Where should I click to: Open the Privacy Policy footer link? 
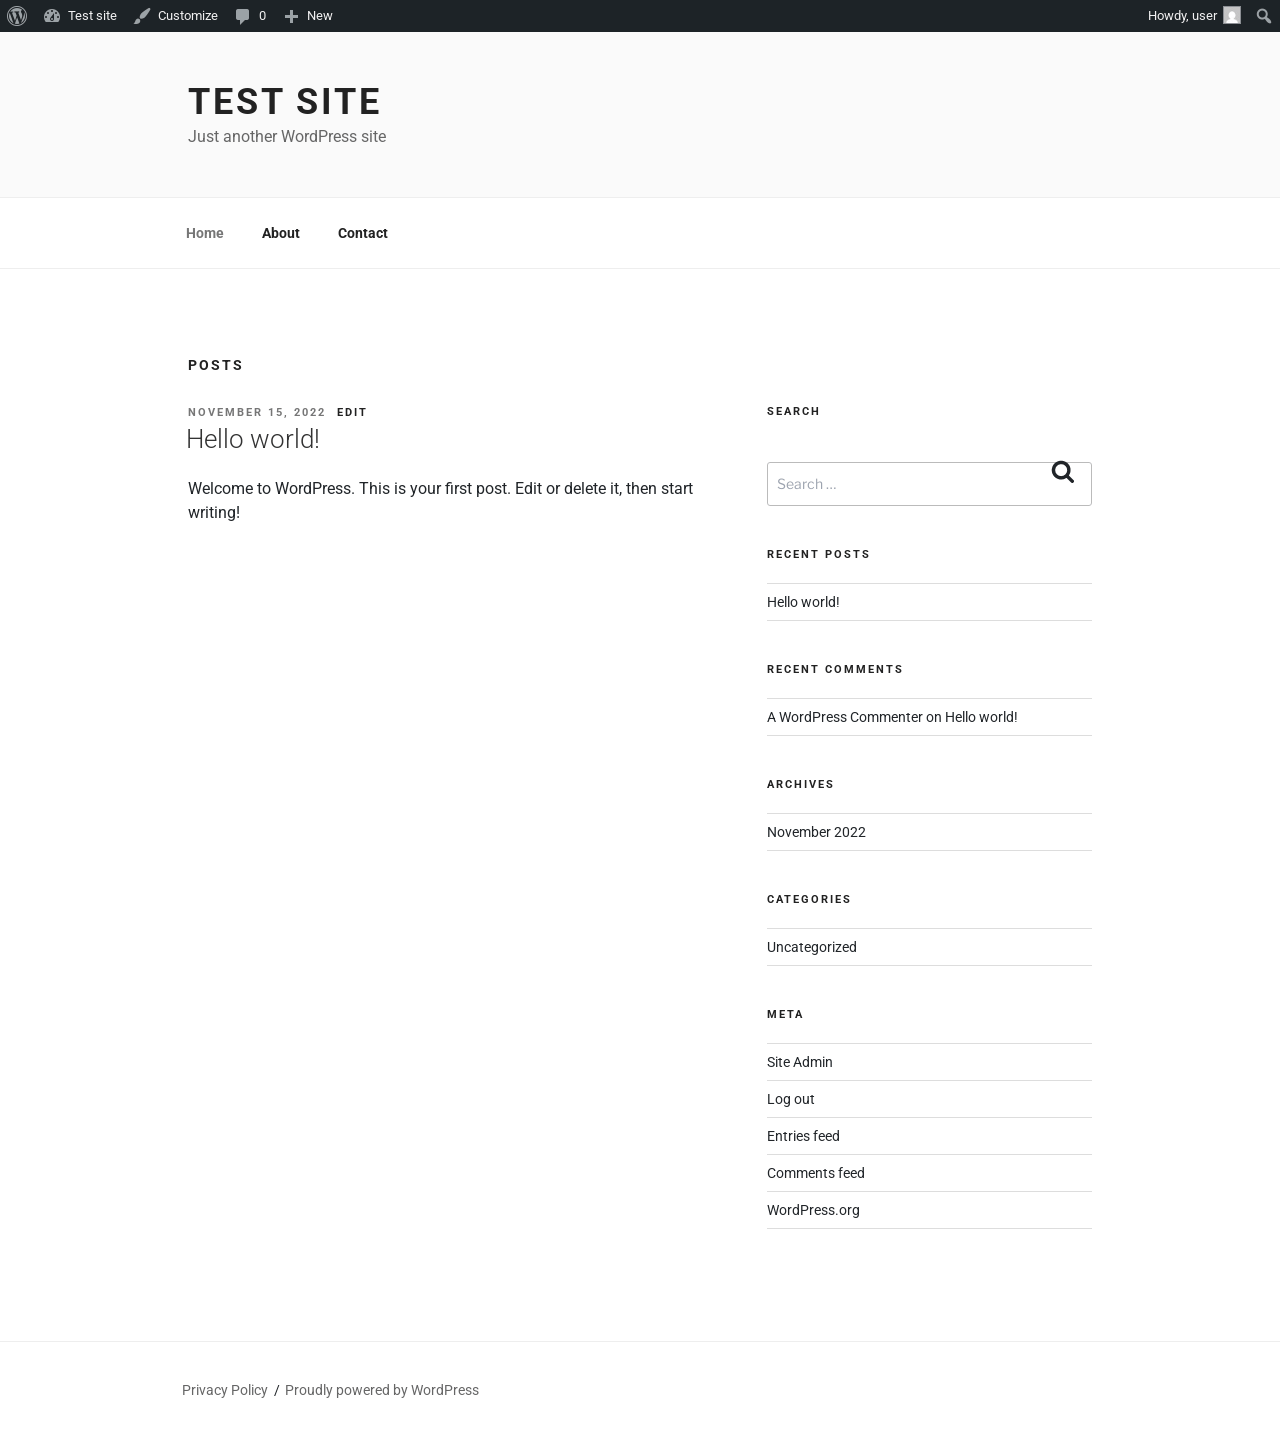click(225, 1390)
